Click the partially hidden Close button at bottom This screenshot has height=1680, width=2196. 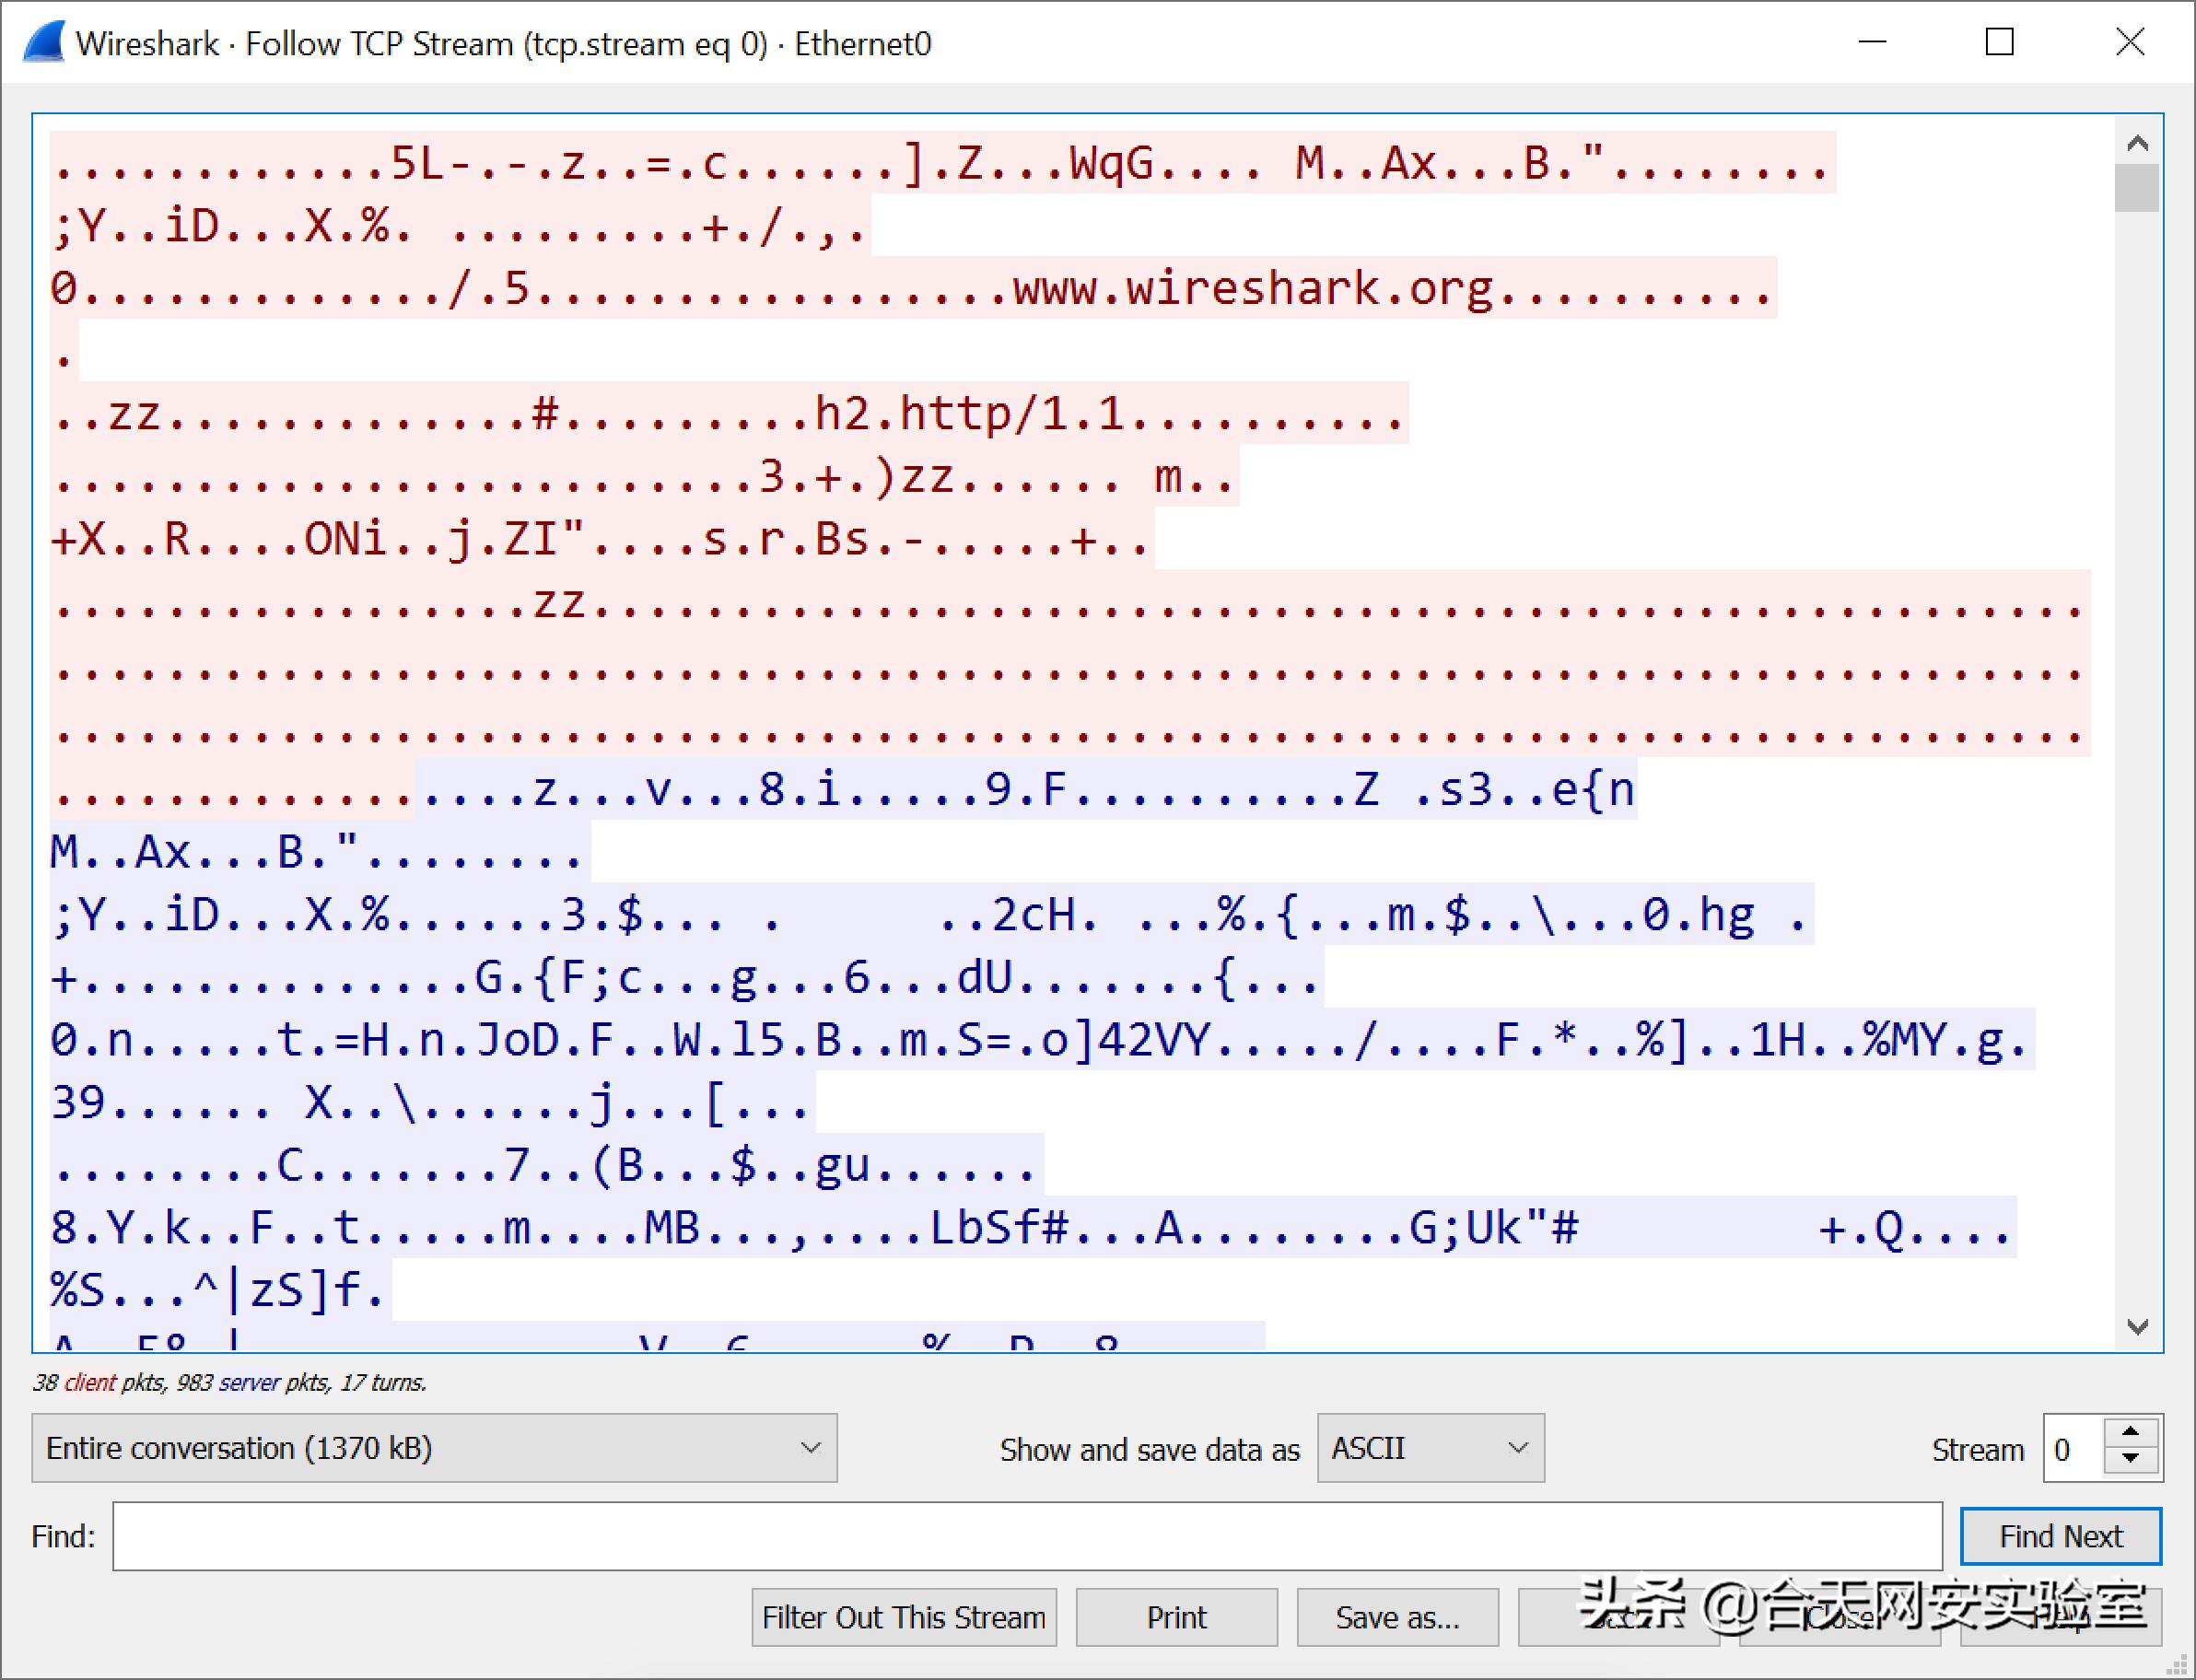[1839, 1617]
